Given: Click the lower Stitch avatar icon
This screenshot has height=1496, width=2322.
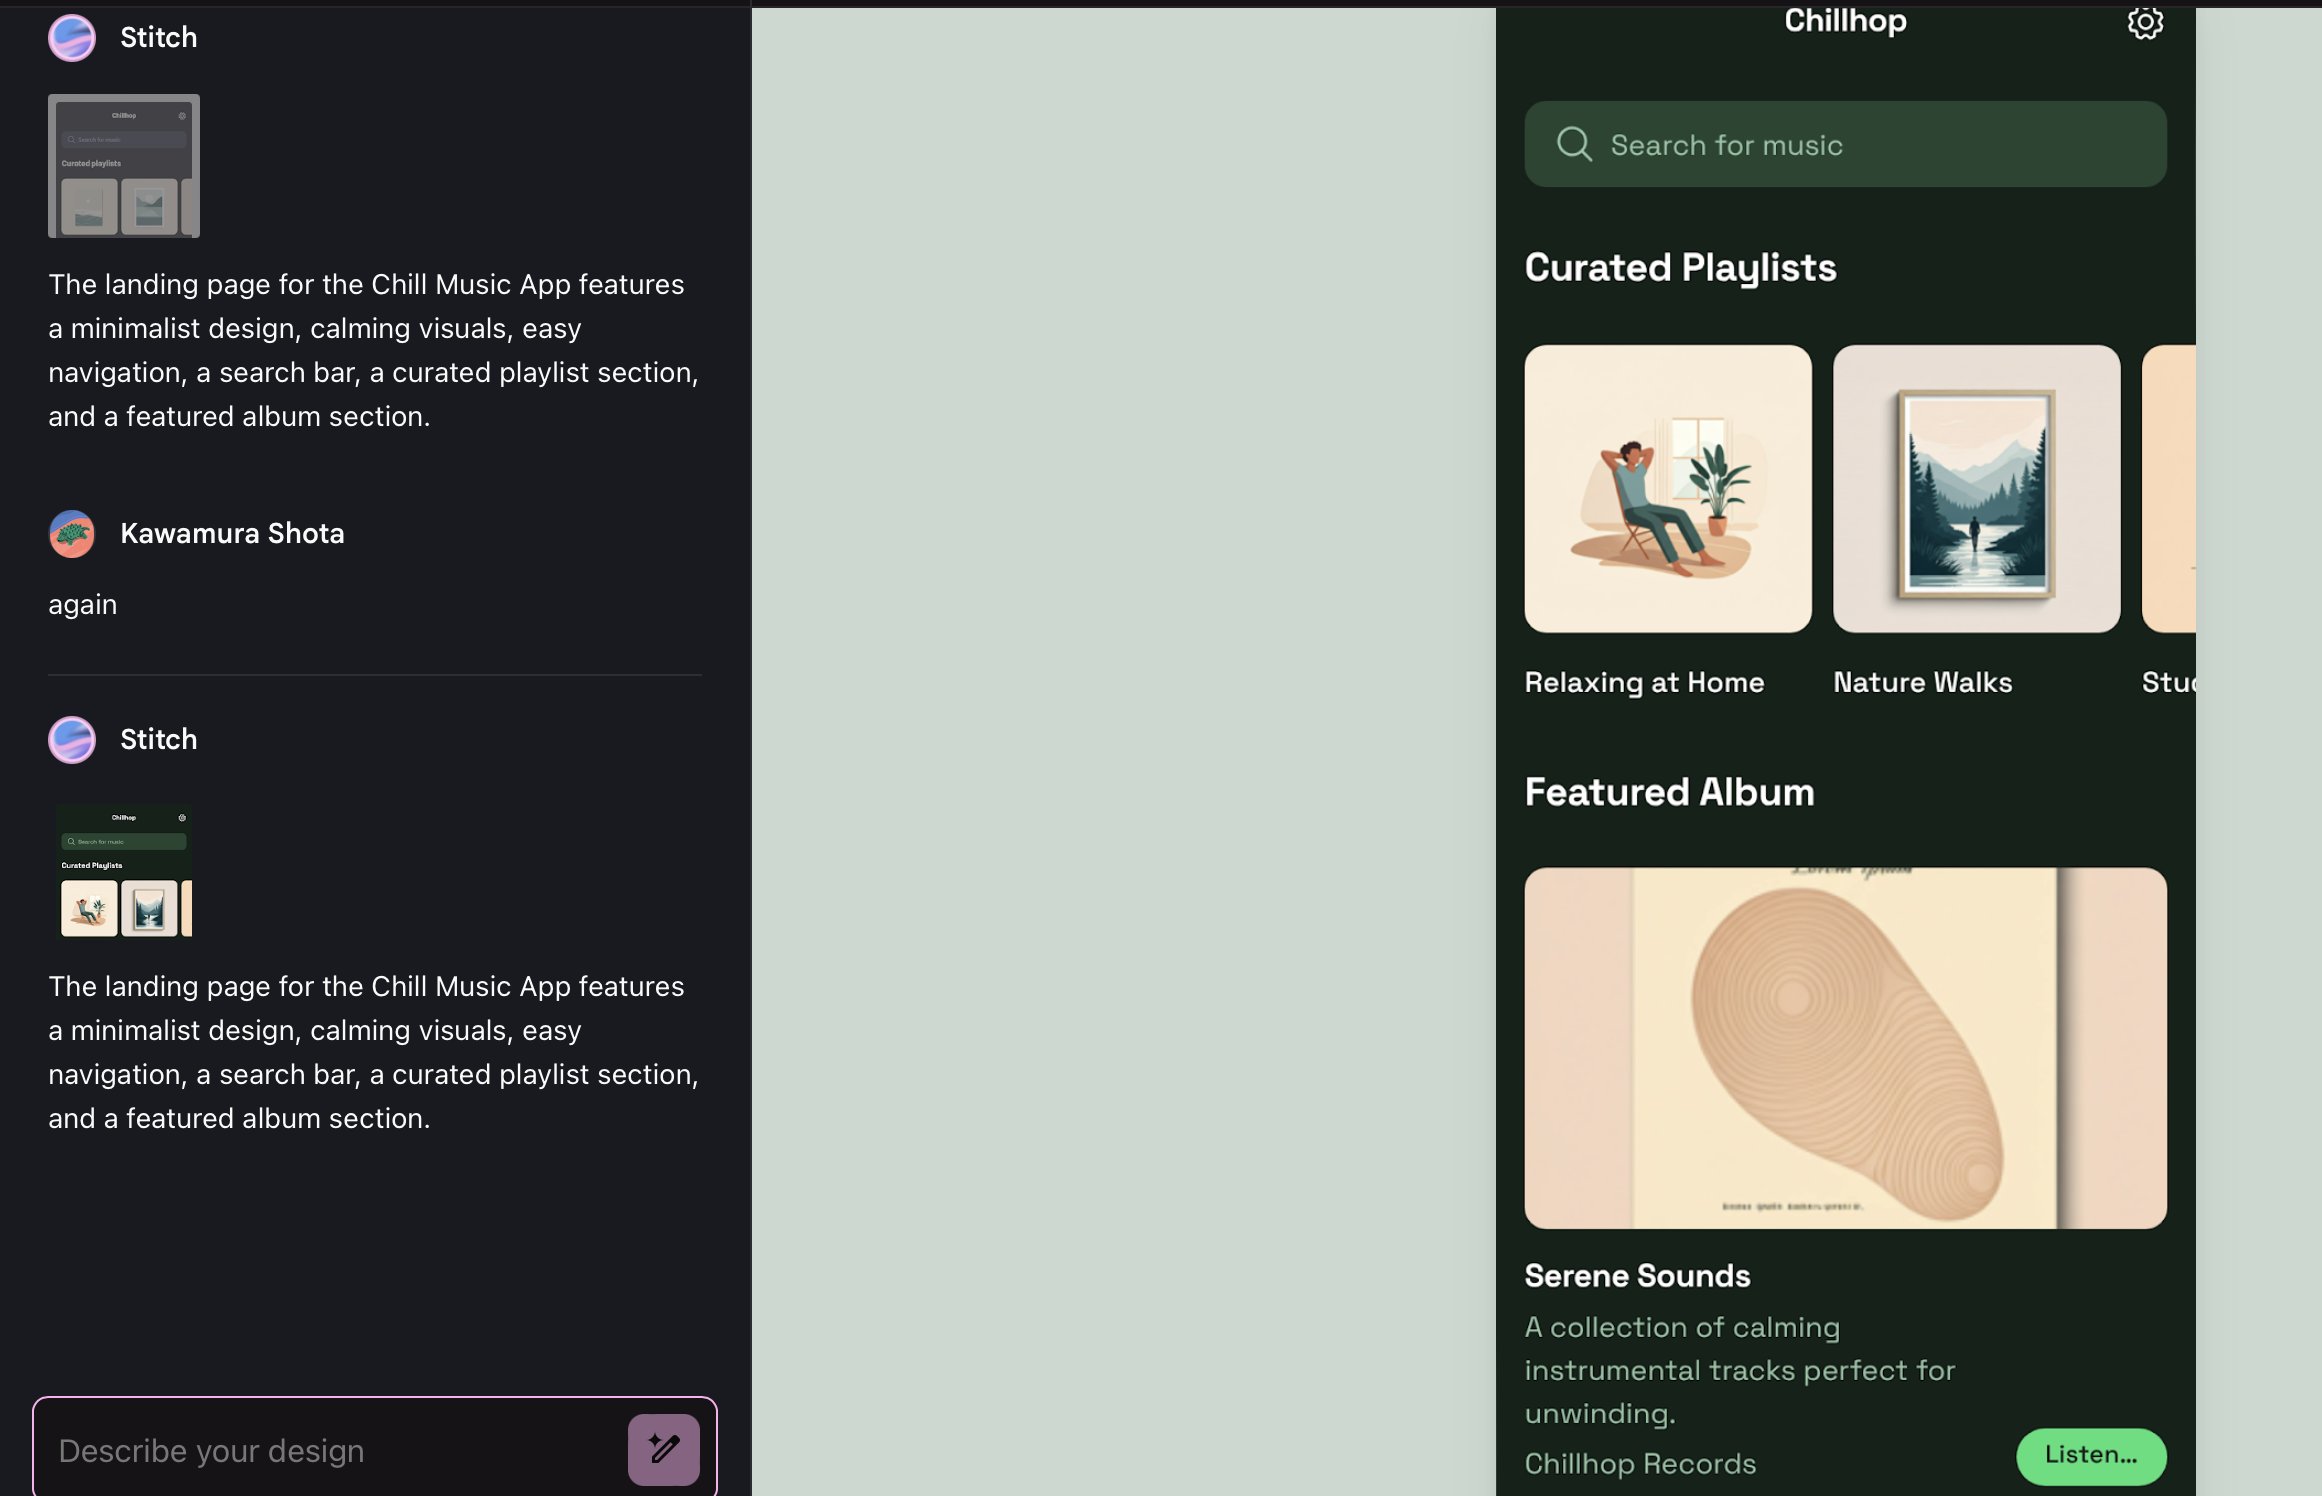Looking at the screenshot, I should click(x=72, y=740).
